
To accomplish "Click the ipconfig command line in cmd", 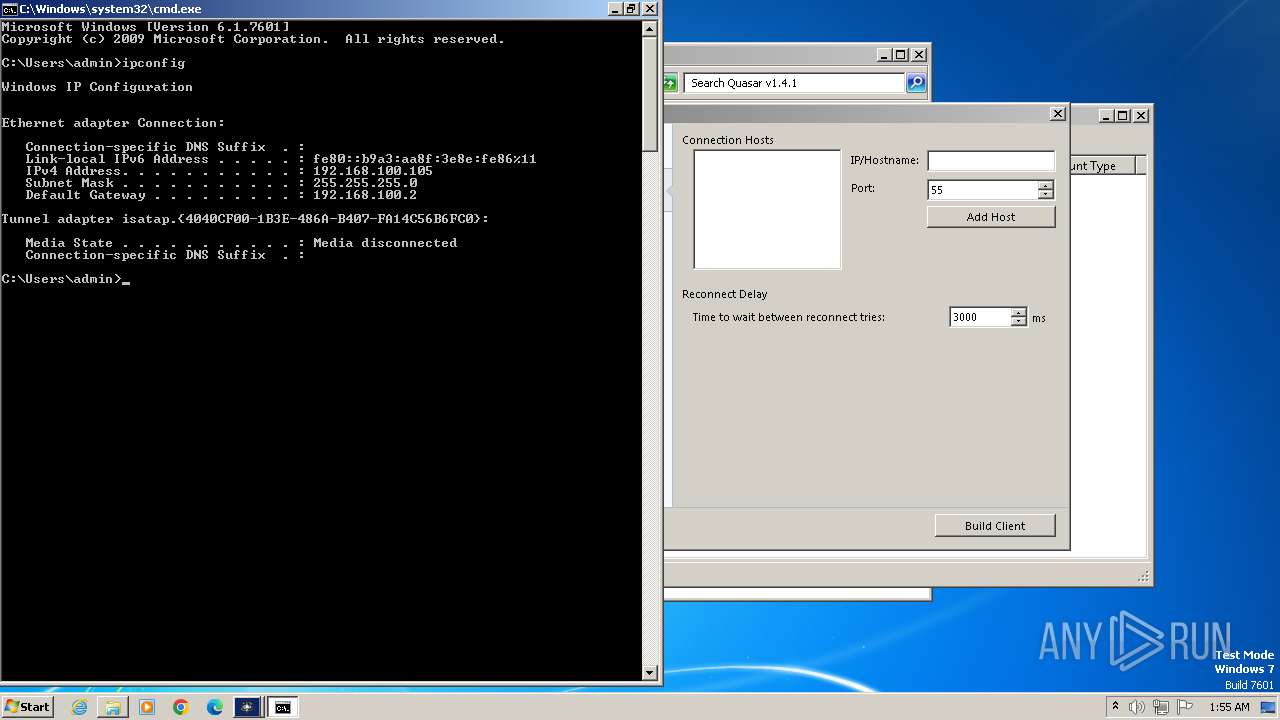I will click(93, 63).
